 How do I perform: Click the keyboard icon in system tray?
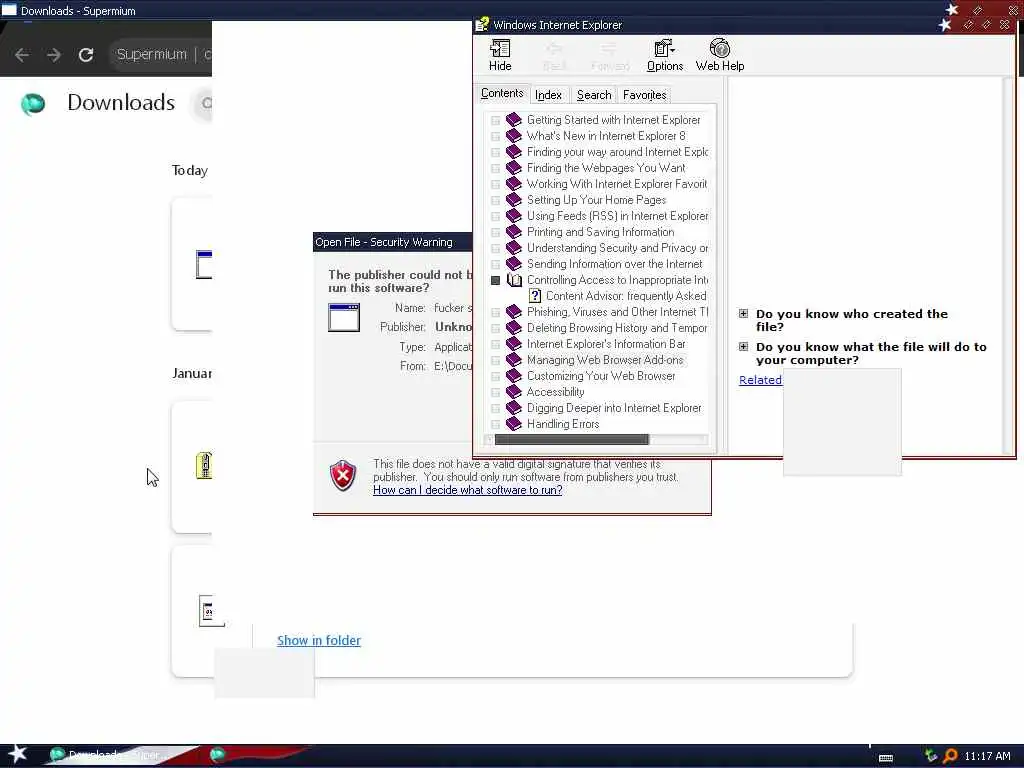click(x=886, y=758)
